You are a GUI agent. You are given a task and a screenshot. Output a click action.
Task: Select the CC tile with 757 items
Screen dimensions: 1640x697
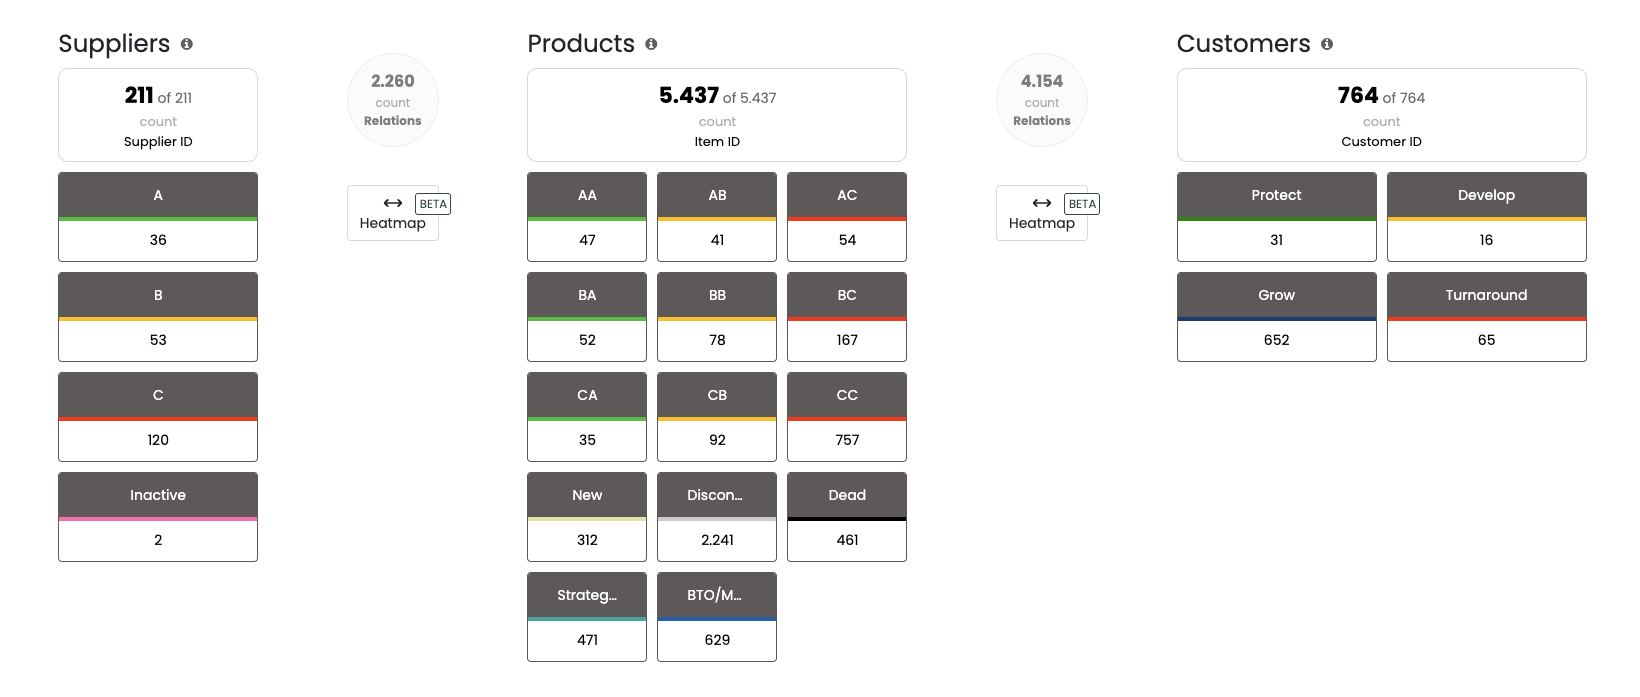847,416
